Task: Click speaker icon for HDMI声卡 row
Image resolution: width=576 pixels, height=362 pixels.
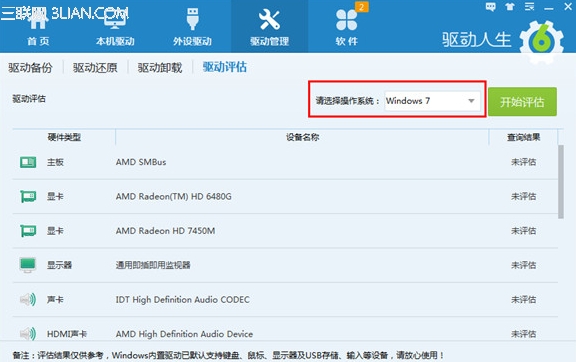Action: pyautogui.click(x=28, y=334)
